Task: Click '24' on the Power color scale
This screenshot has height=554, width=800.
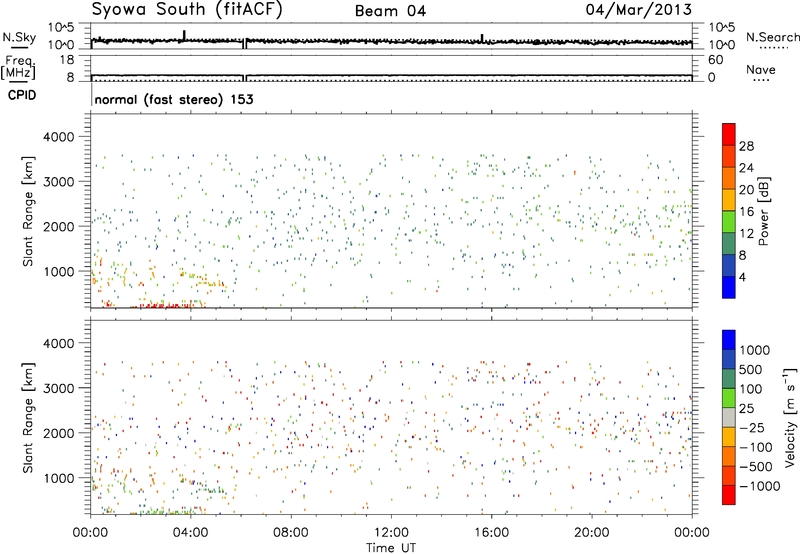Action: (x=746, y=168)
